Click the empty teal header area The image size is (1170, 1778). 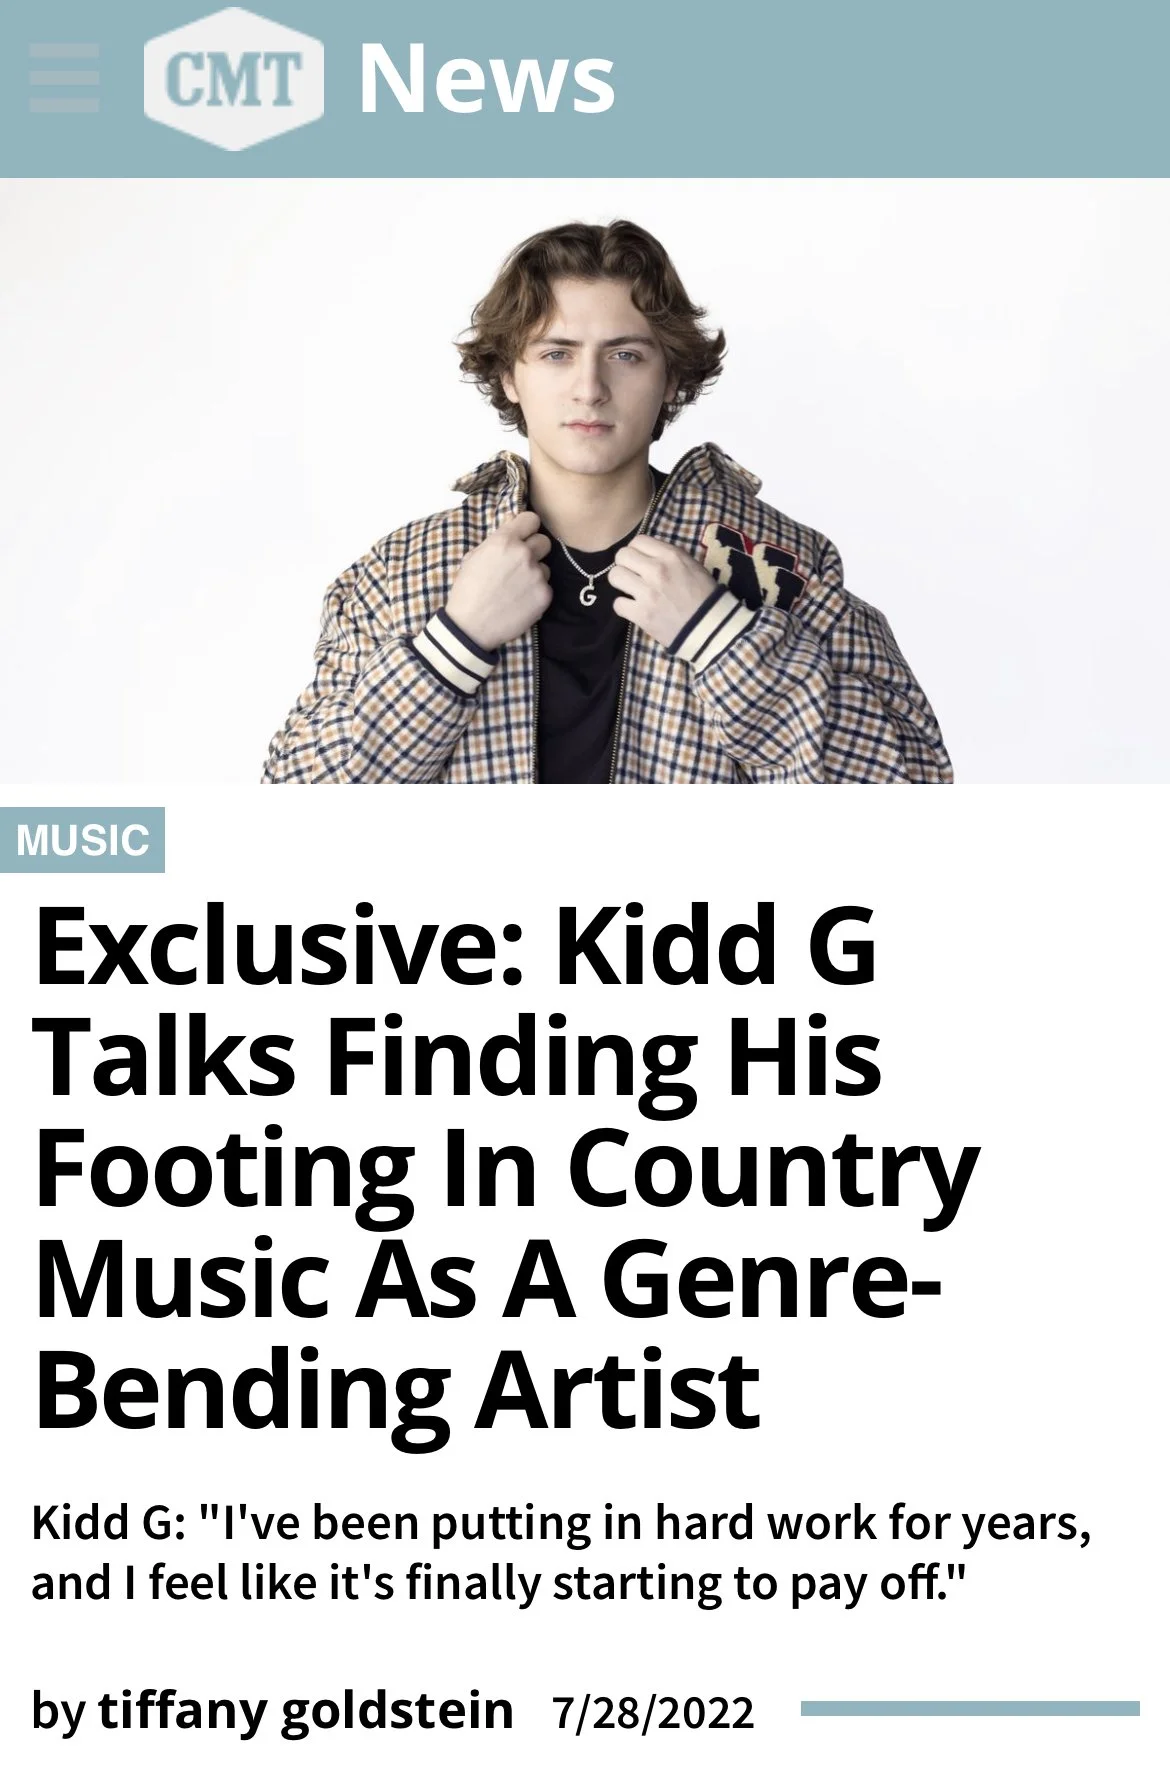(x=890, y=88)
